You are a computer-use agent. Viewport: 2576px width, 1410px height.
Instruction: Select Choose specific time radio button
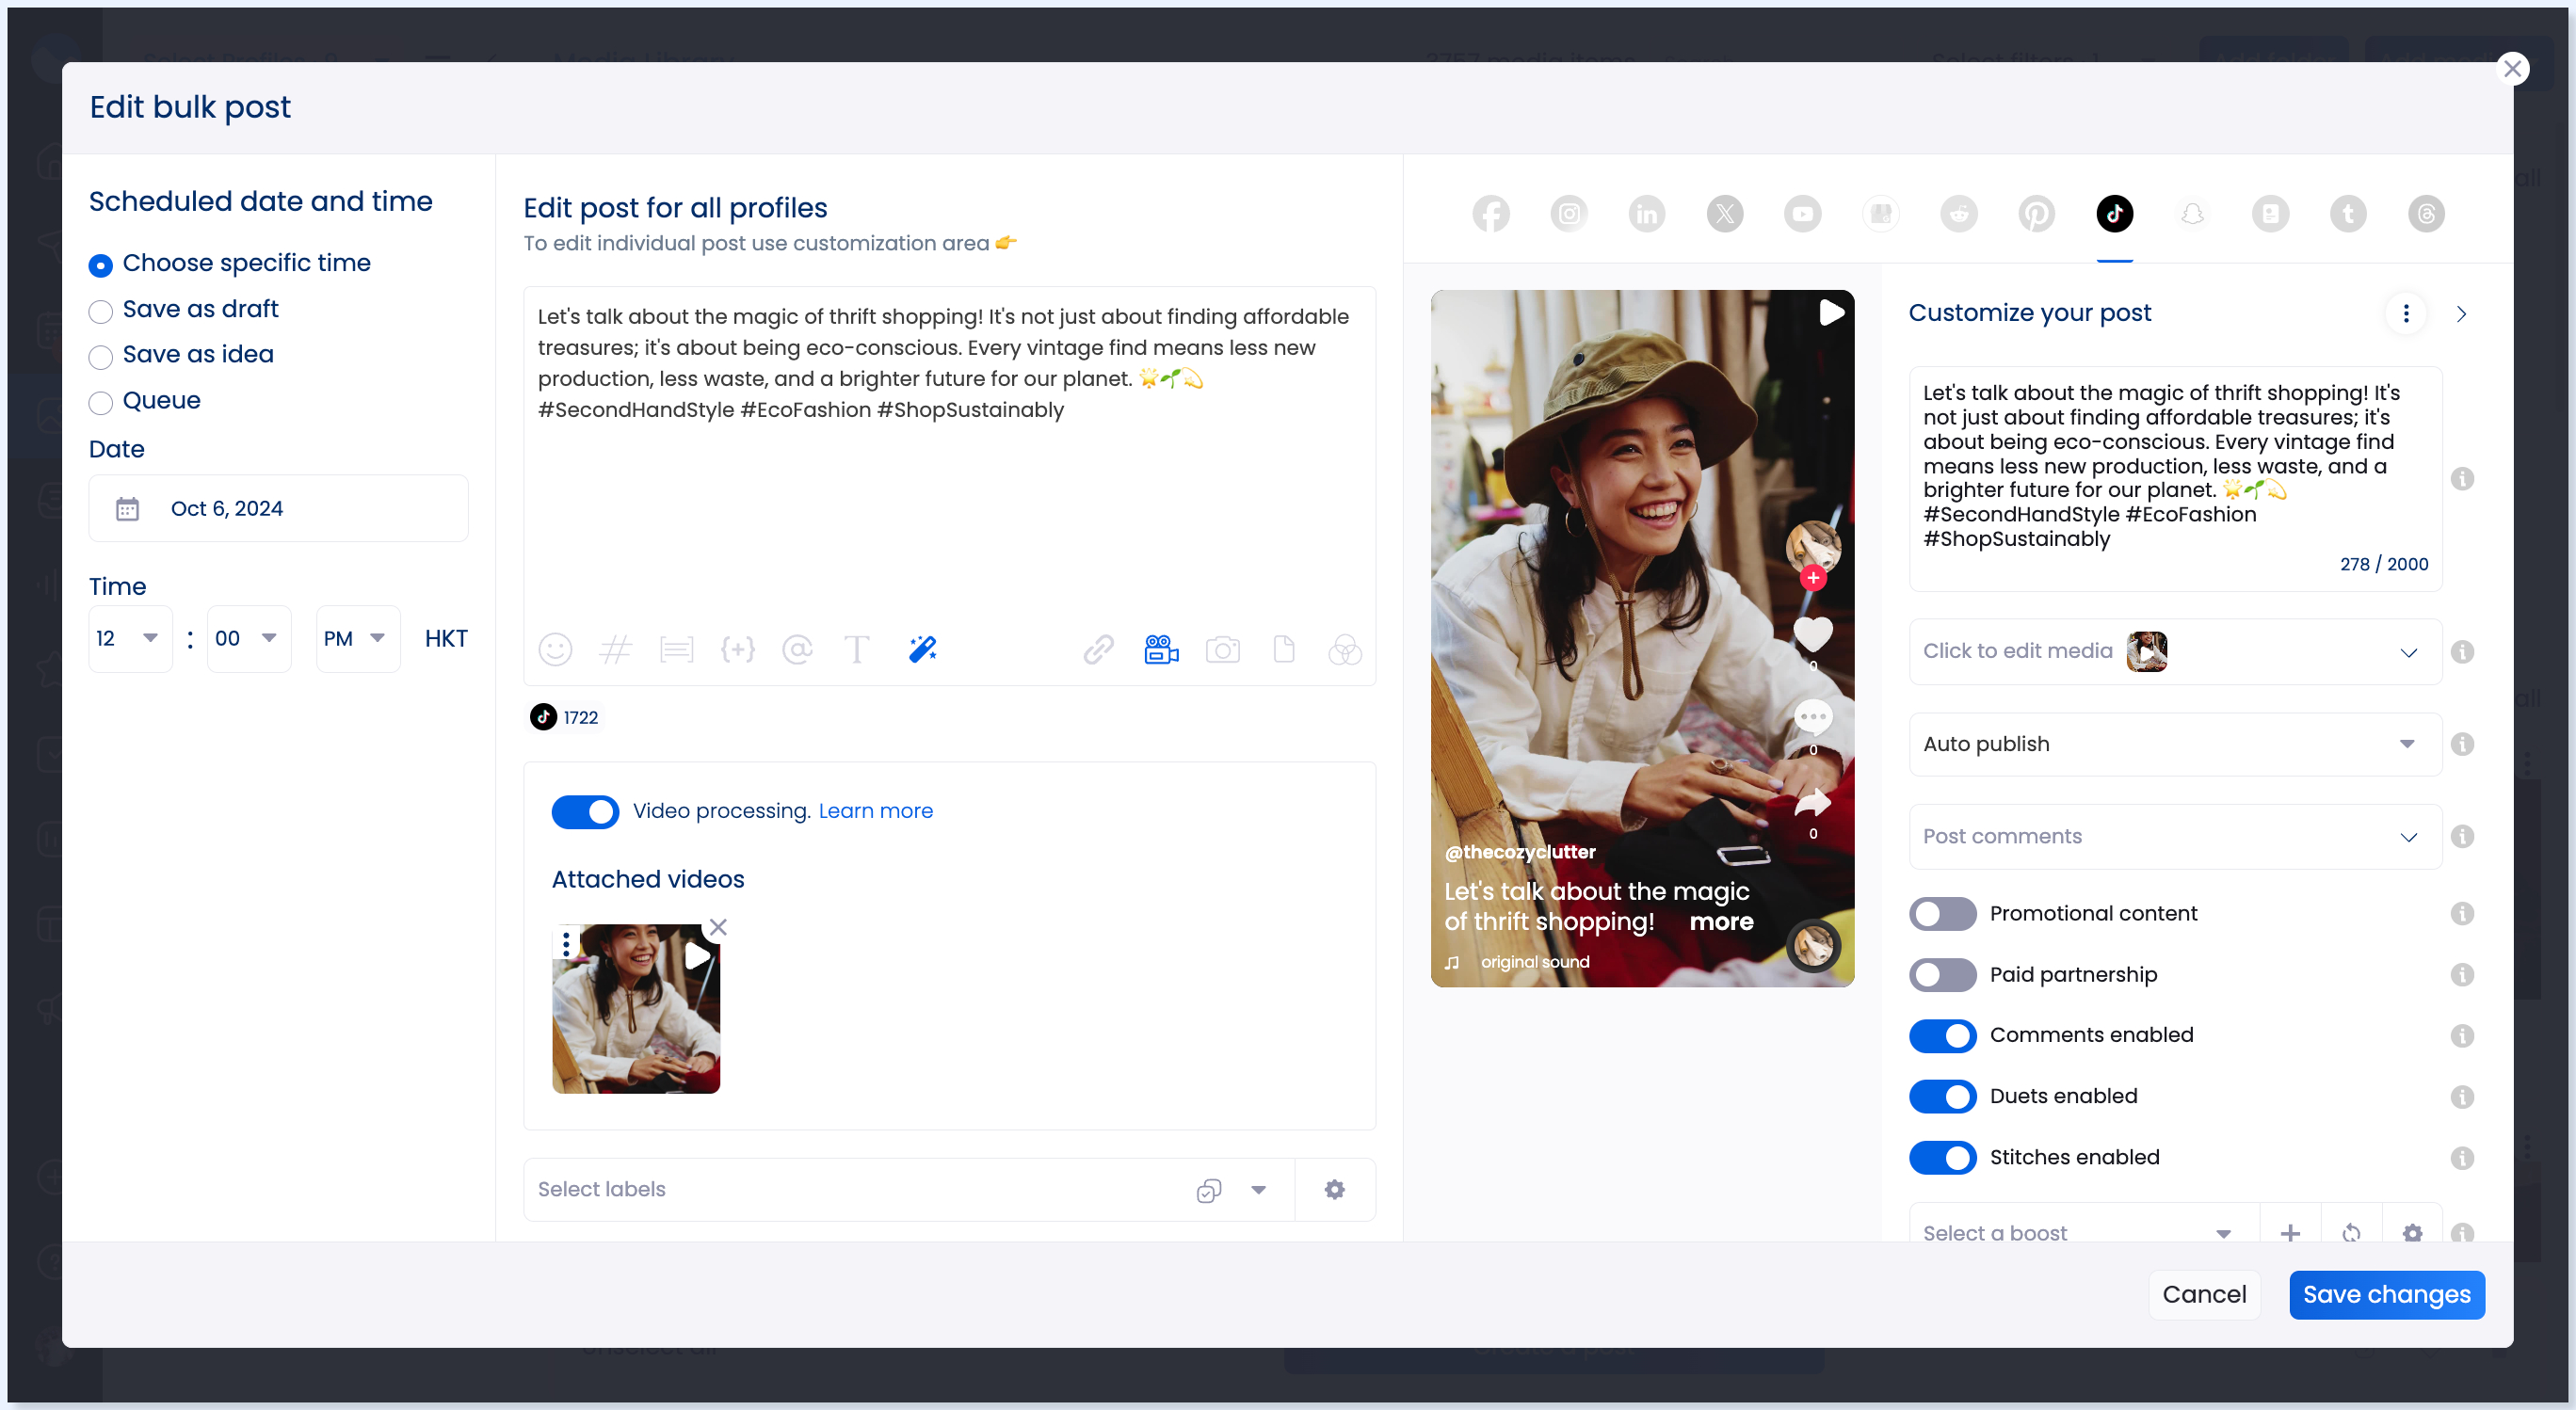(100, 265)
